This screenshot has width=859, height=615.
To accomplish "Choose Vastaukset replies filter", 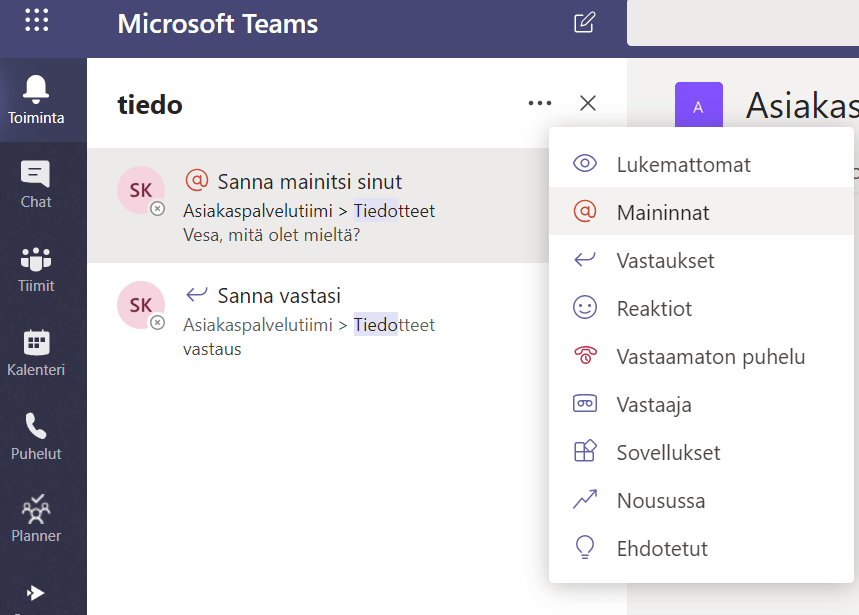I will 665,260.
